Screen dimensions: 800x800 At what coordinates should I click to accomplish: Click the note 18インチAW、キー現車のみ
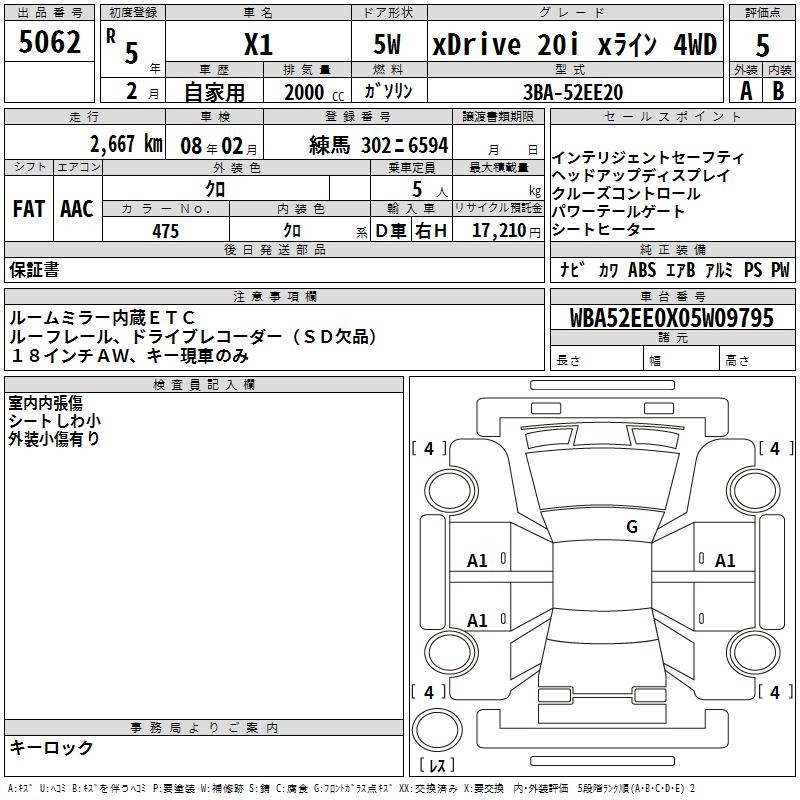(x=129, y=356)
